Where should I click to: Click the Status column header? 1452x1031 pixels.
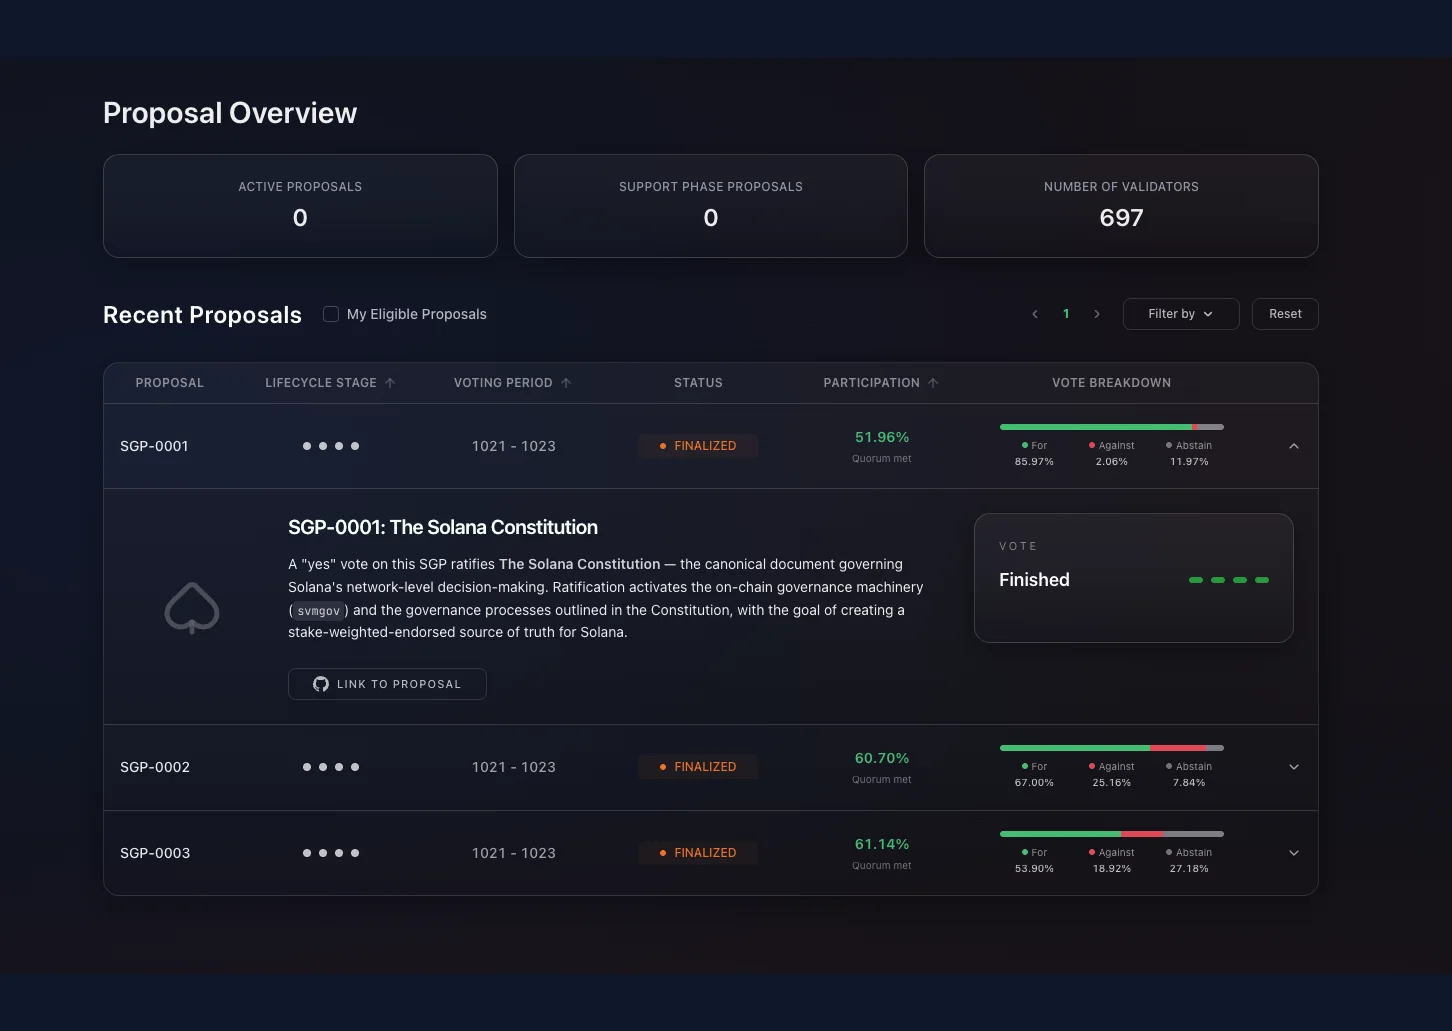[x=698, y=383]
